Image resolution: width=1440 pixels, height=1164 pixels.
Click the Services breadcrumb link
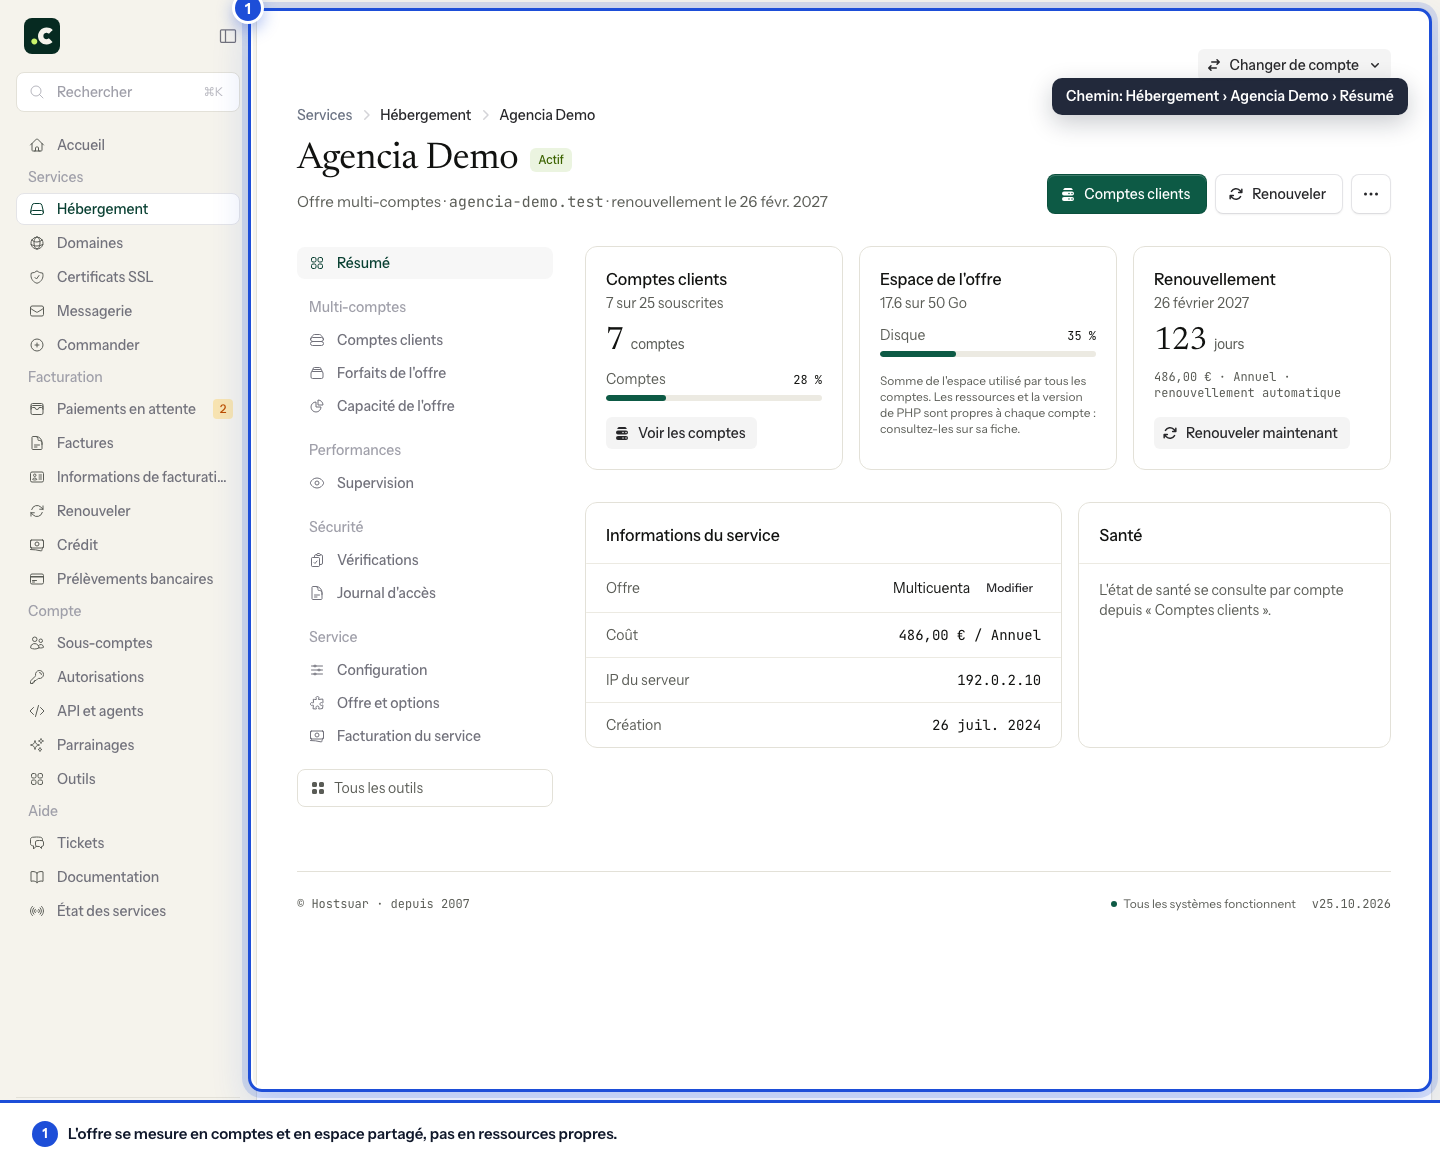point(325,115)
